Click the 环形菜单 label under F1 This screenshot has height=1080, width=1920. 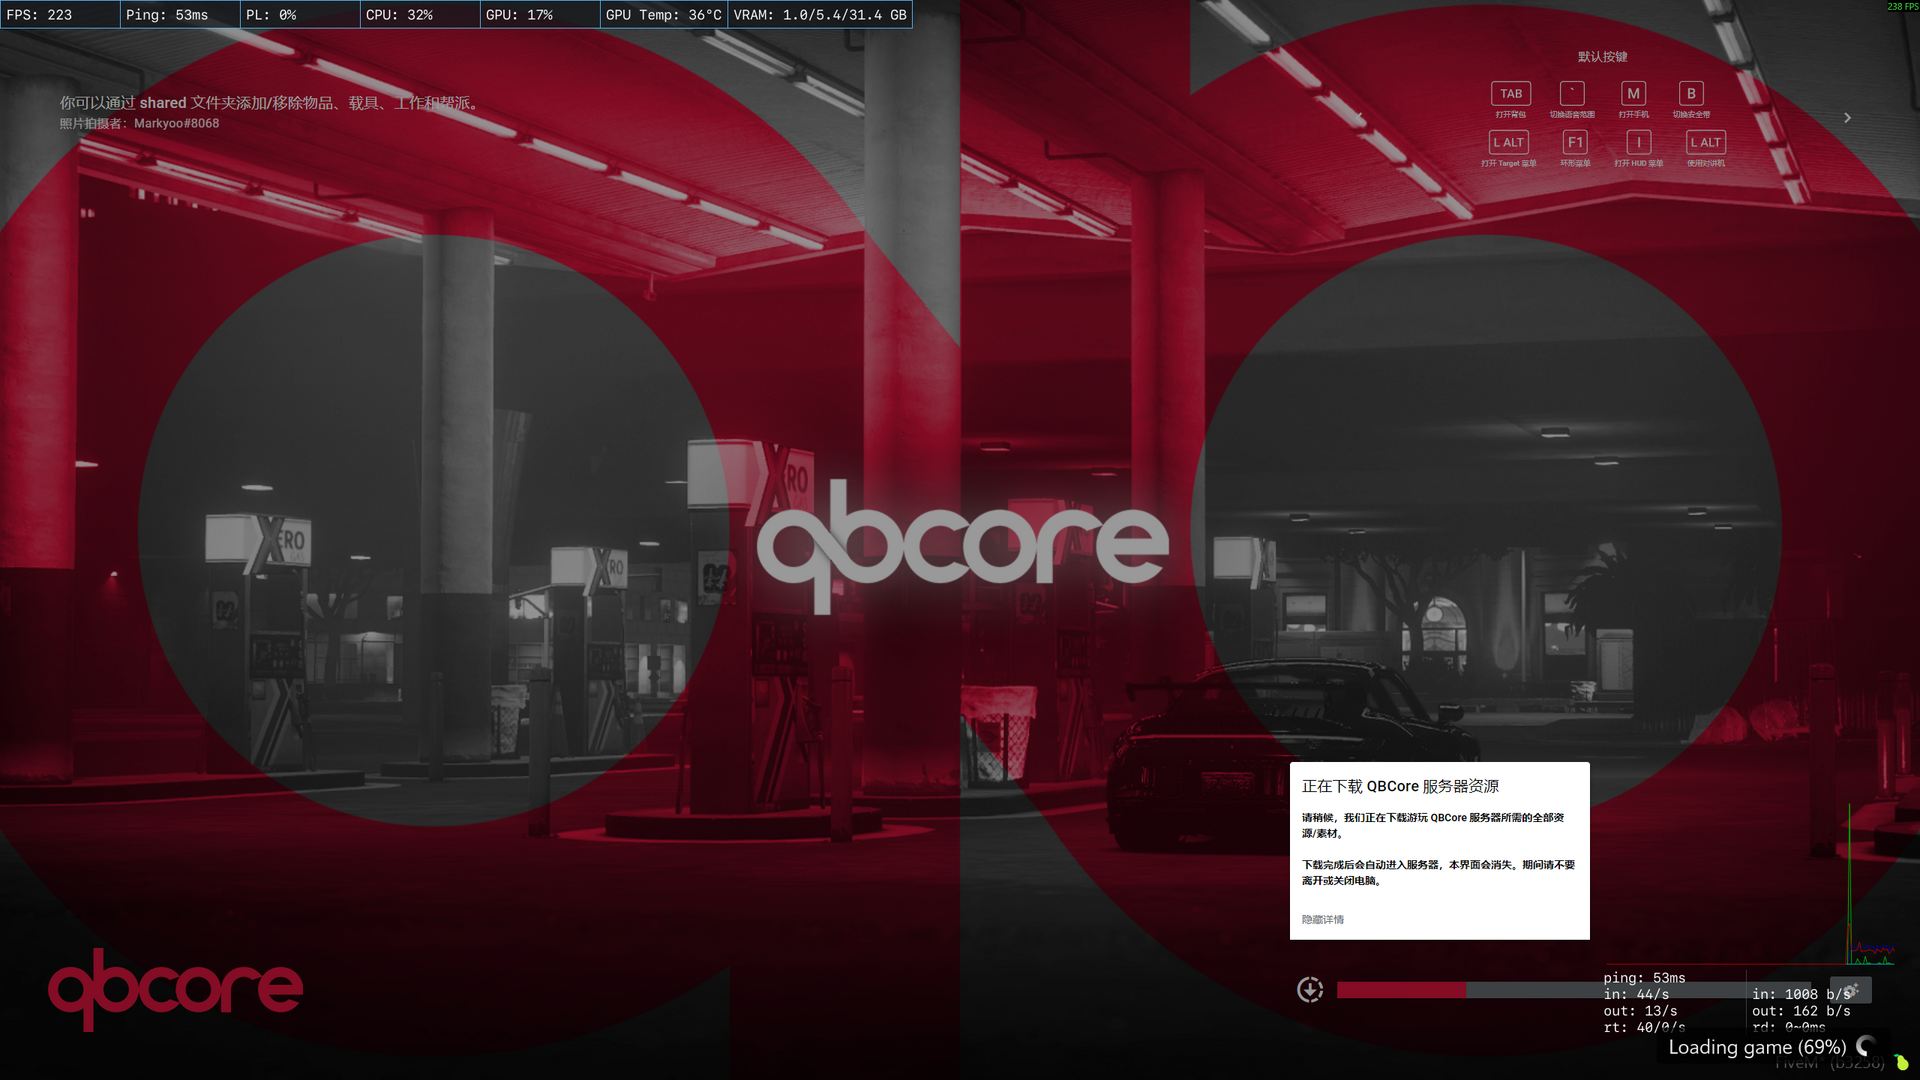(x=1575, y=164)
